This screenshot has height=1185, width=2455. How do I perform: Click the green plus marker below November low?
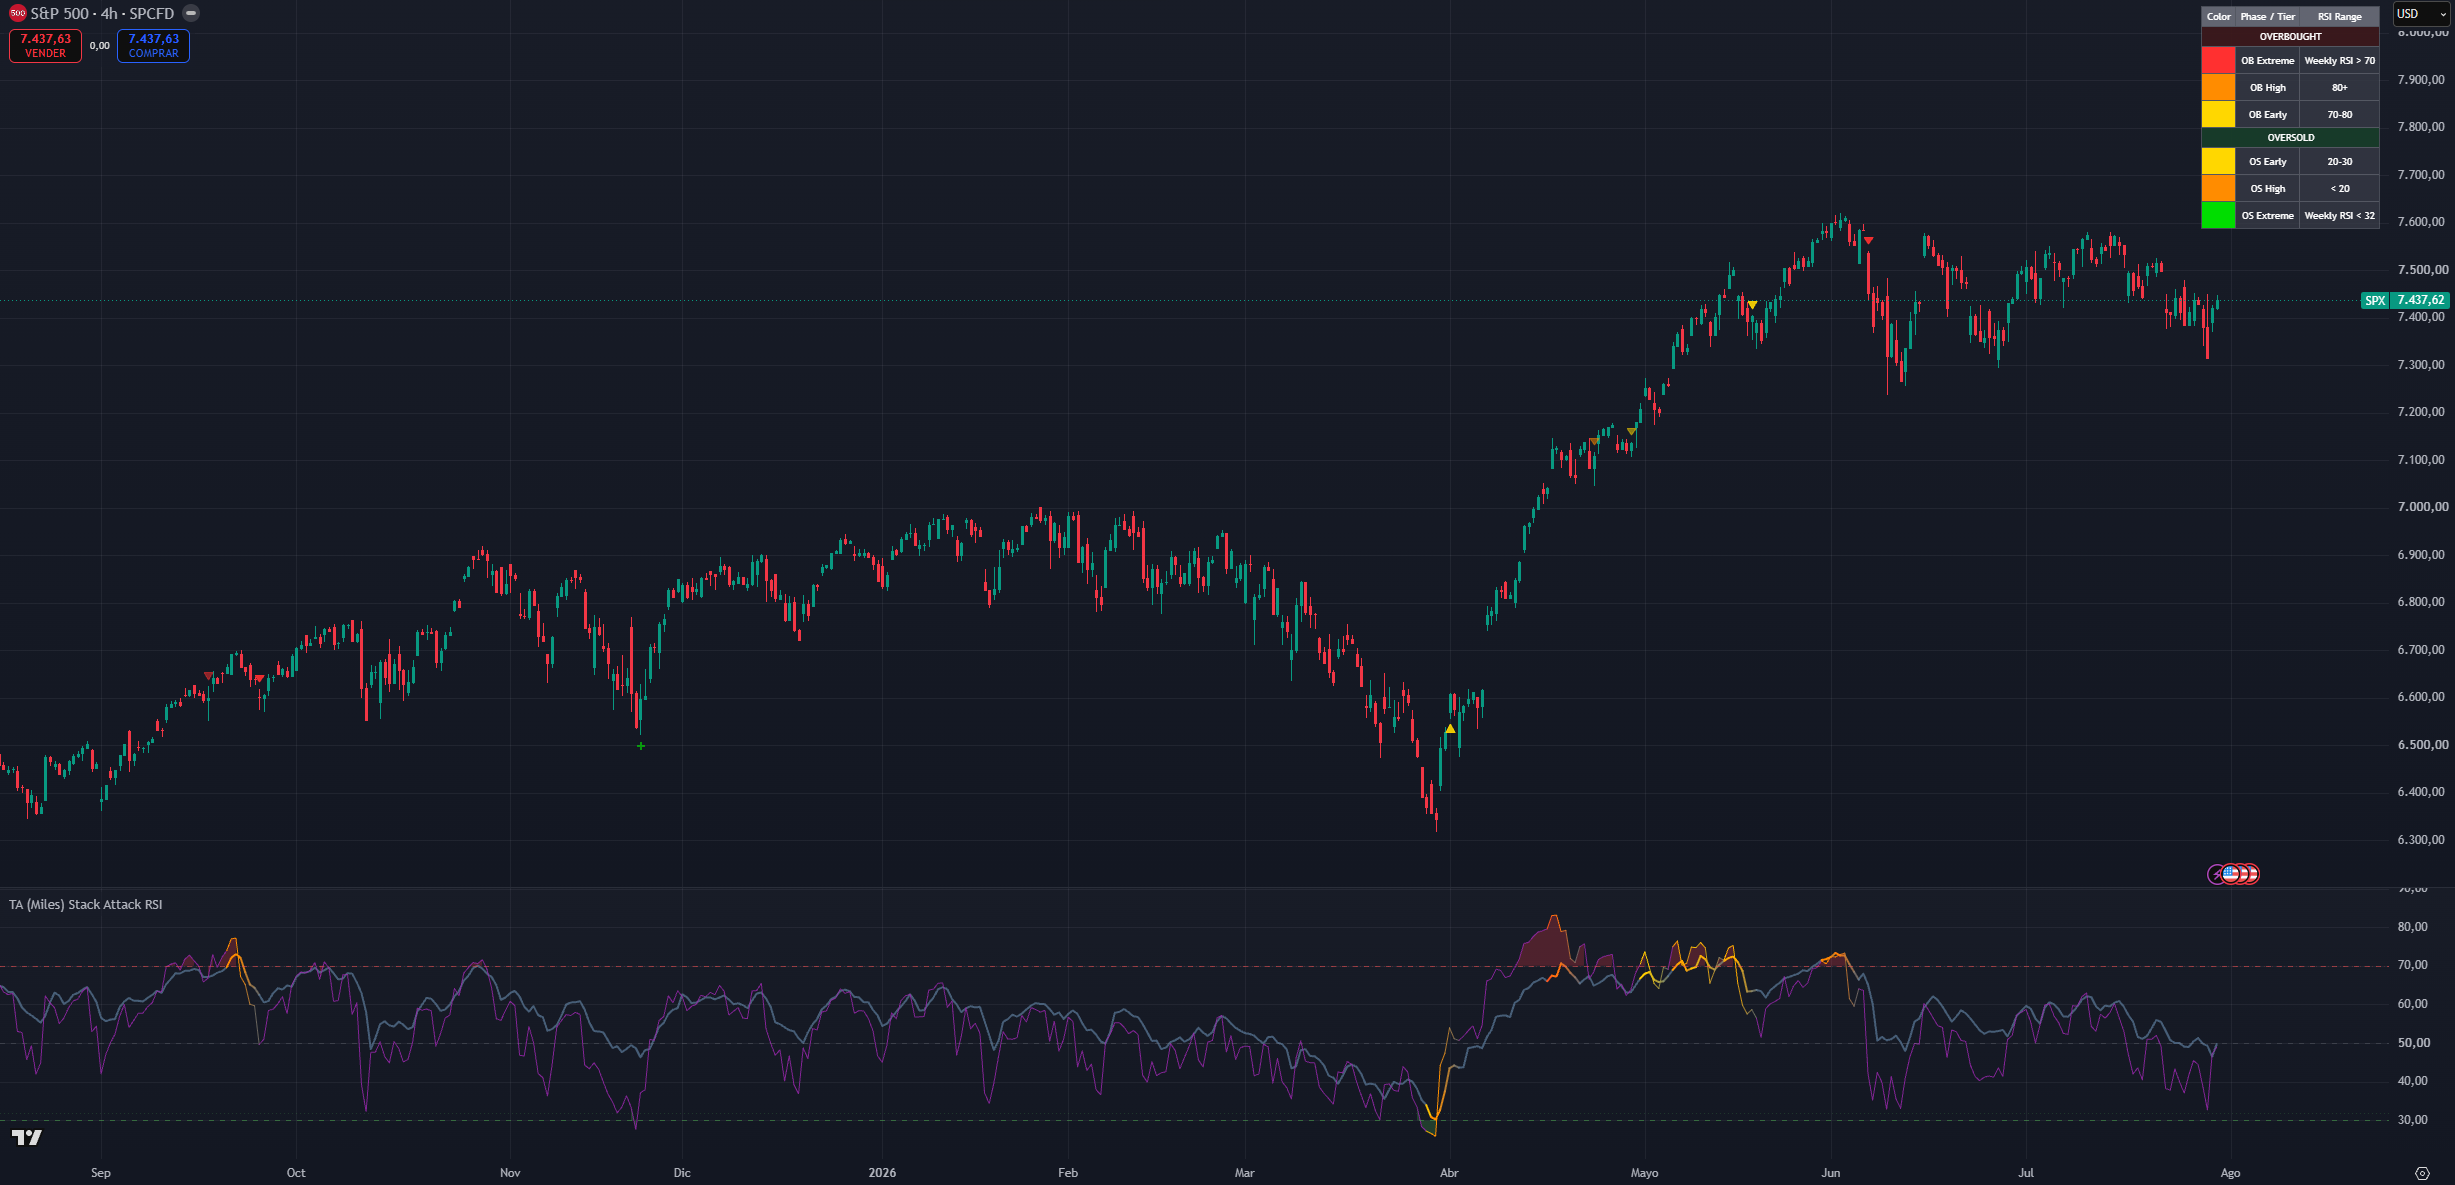pos(641,746)
